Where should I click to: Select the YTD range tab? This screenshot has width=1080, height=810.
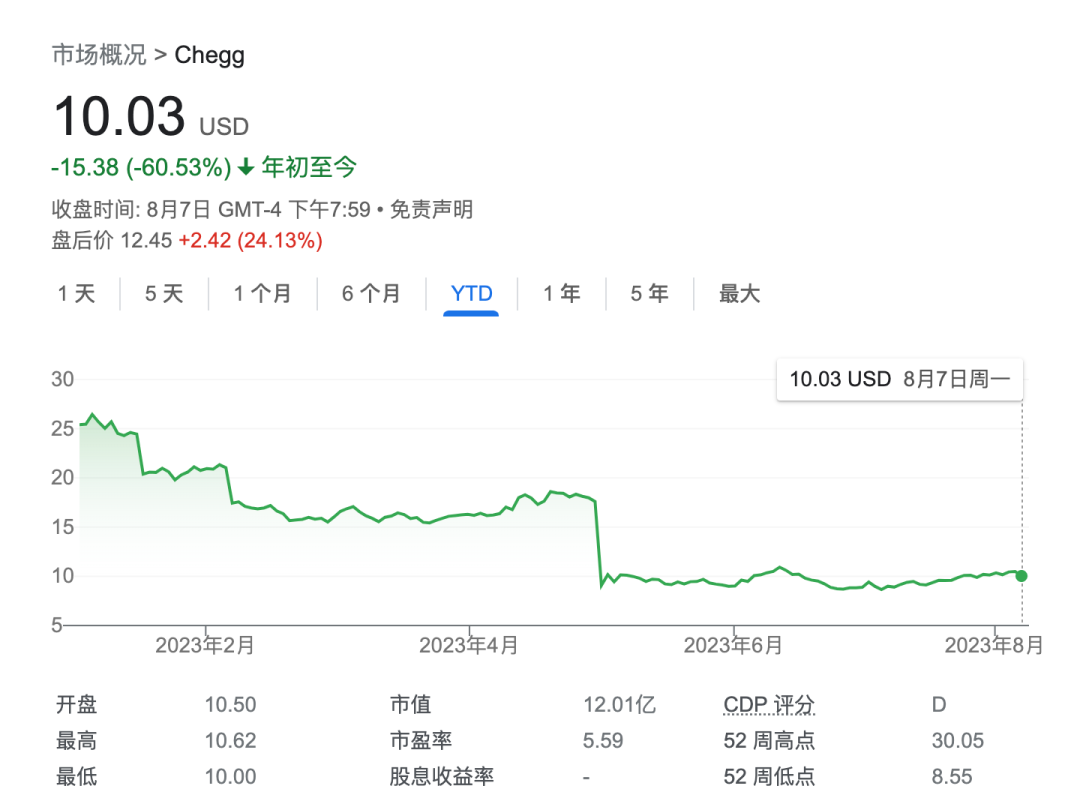coord(471,294)
